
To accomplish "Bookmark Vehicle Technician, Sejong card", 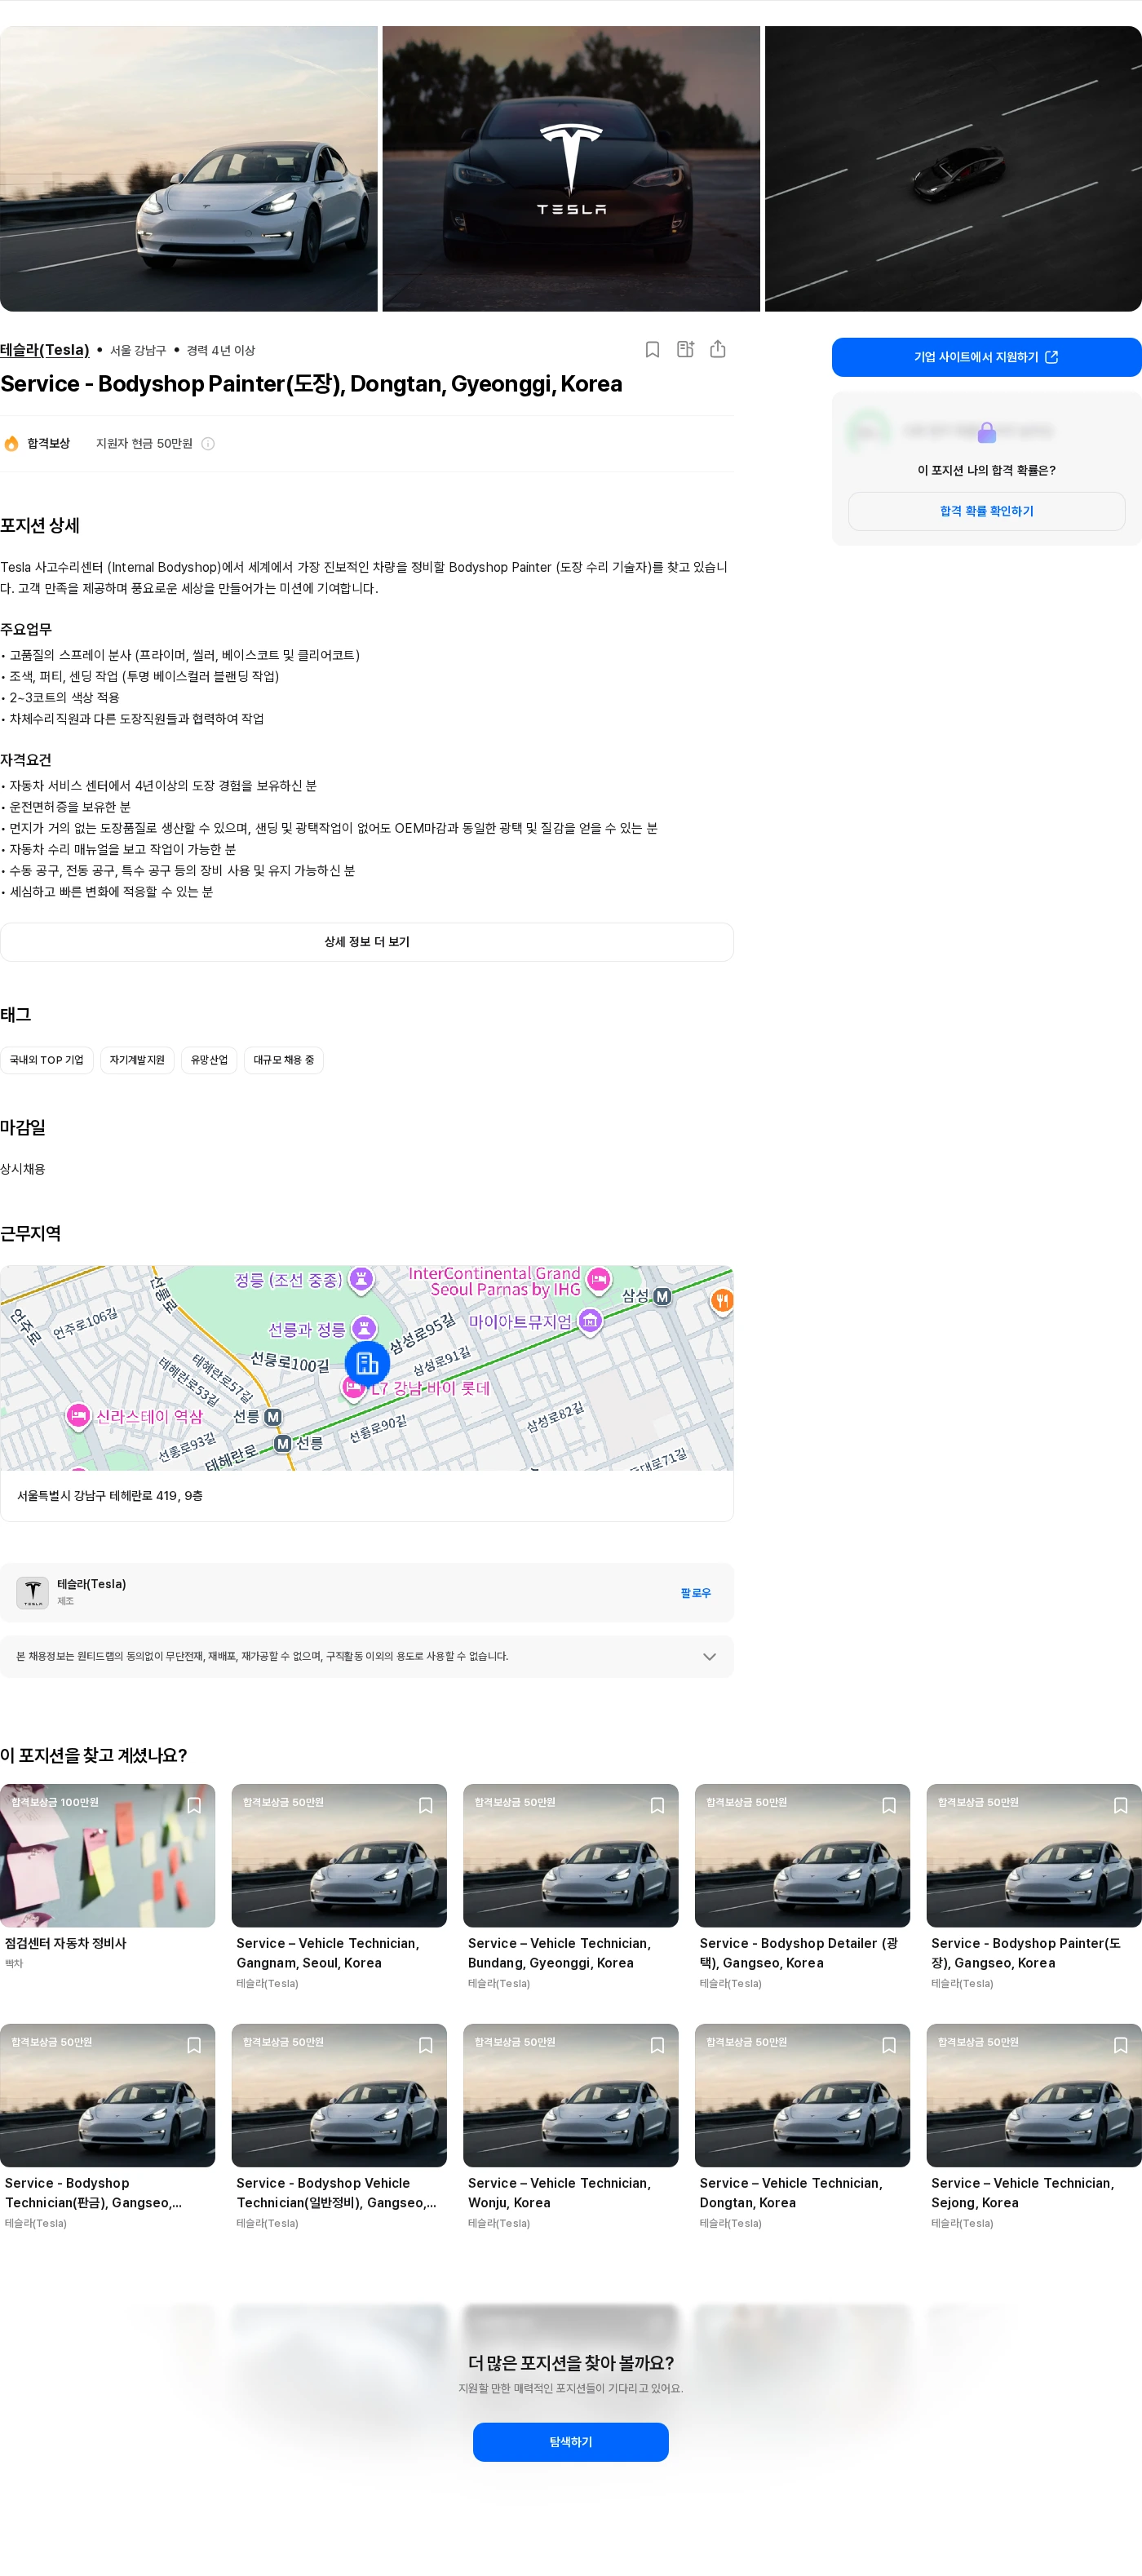I will [x=1121, y=2045].
